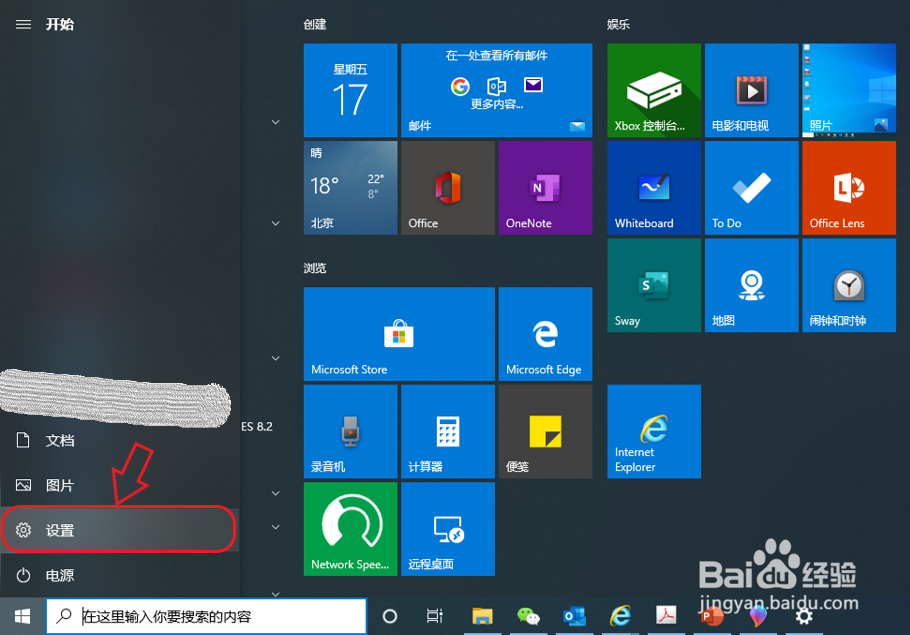Click the Cortana circle on the taskbar
Screen dimensions: 910x635
390,616
